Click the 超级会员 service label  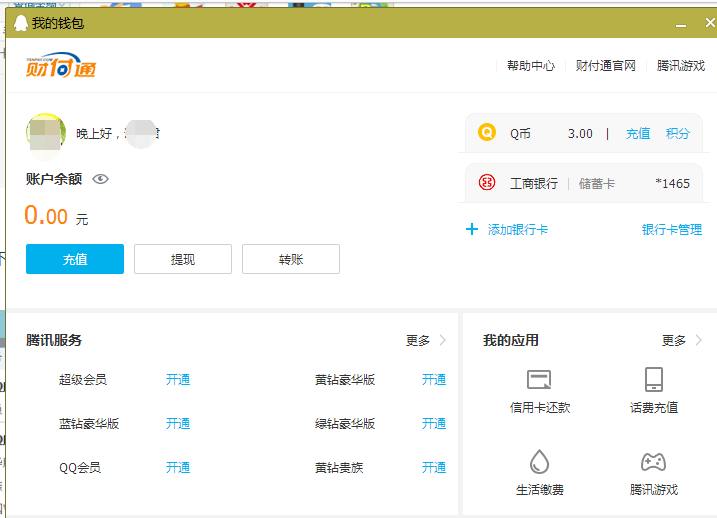point(83,379)
